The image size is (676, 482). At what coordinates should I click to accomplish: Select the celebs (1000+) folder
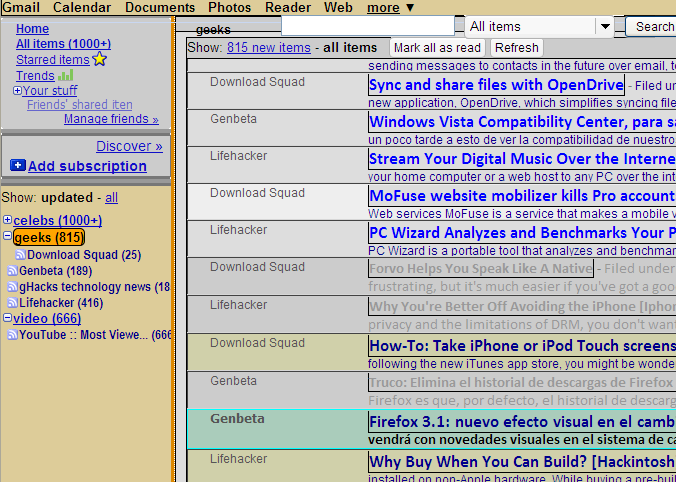(57, 220)
